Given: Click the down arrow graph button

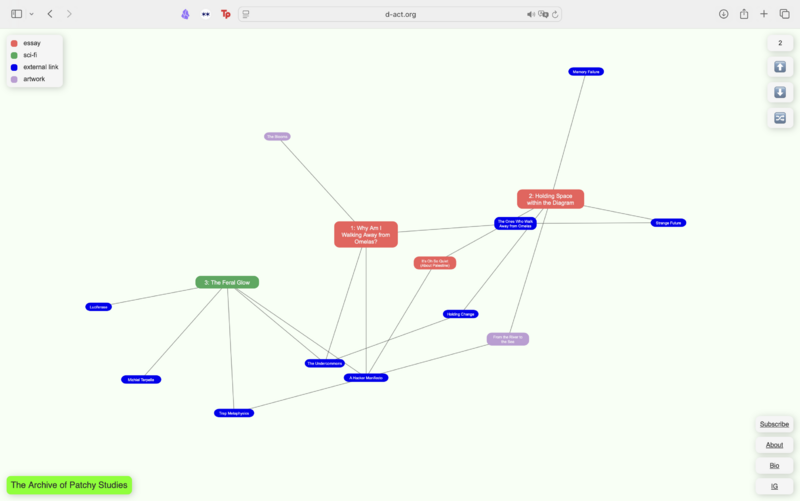Looking at the screenshot, I should [780, 92].
